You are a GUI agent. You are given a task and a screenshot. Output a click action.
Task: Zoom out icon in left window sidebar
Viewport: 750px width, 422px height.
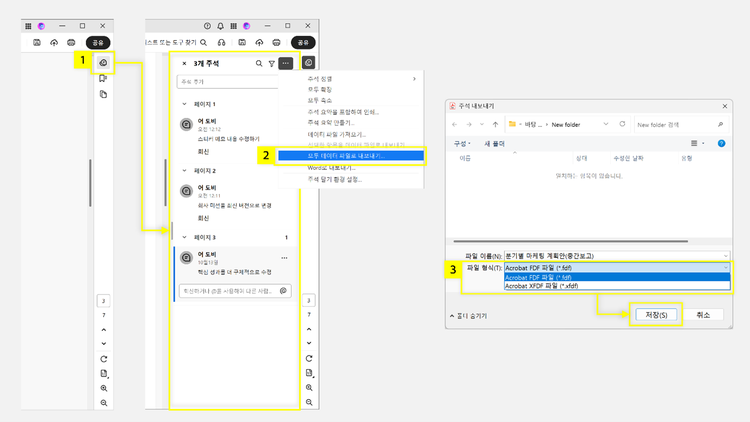tap(104, 403)
